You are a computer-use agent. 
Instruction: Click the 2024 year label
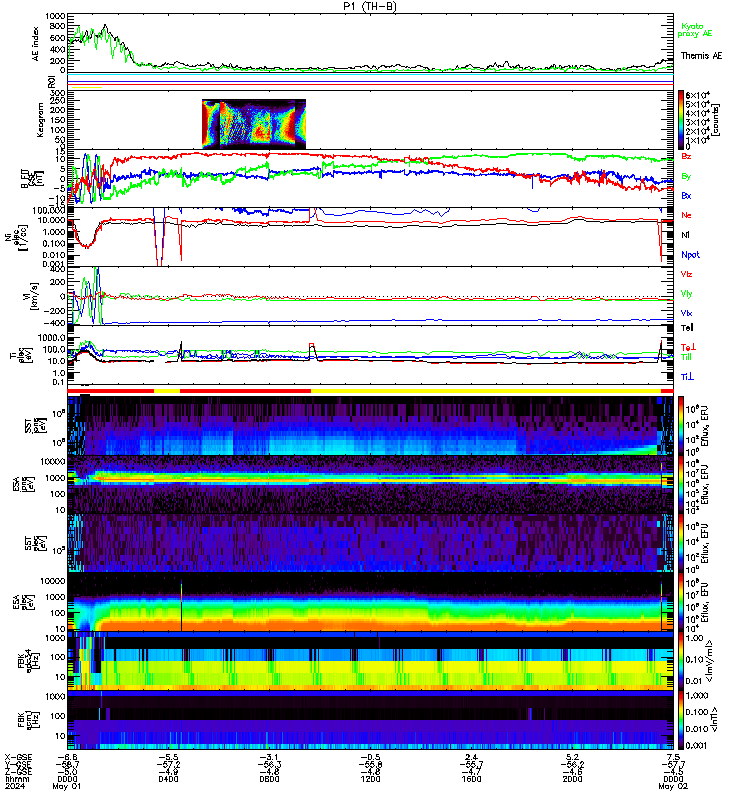[x=15, y=786]
